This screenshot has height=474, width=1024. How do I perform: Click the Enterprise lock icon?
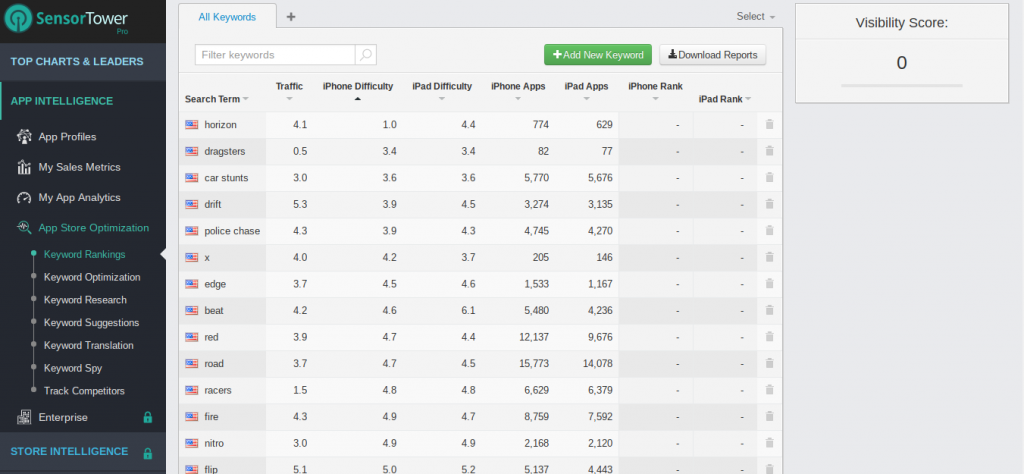tap(147, 417)
